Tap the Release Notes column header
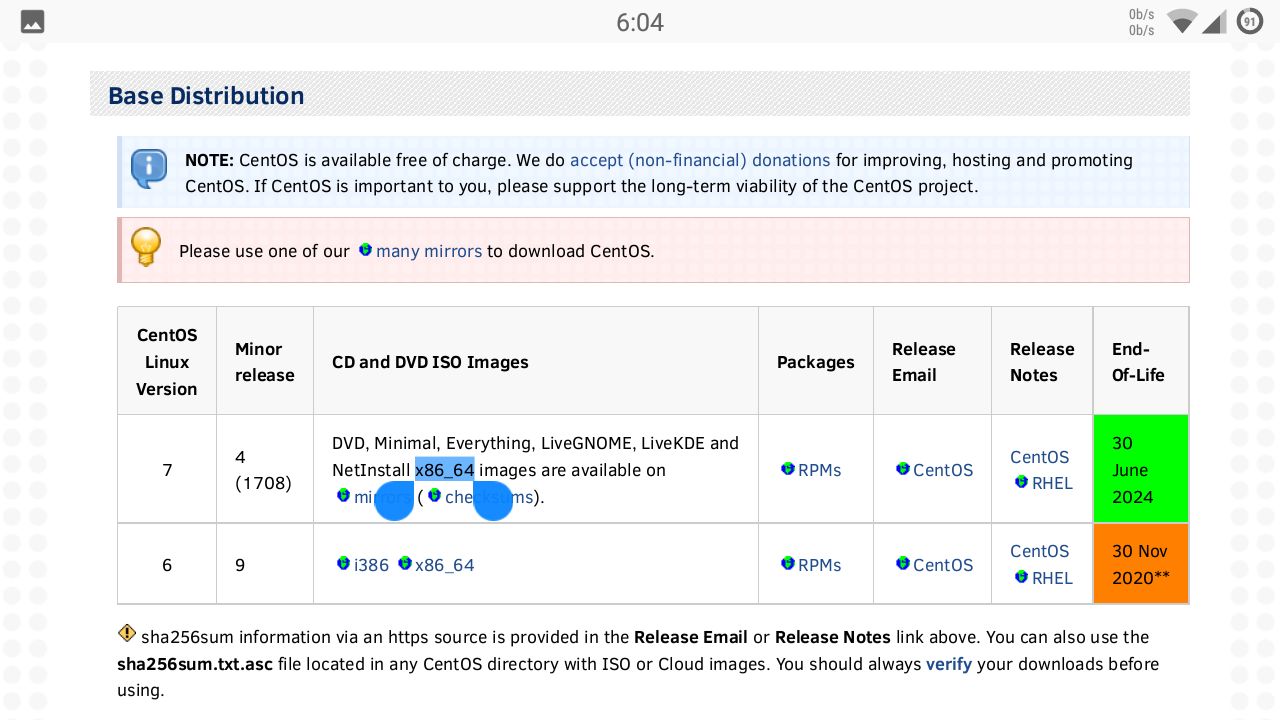 tap(1042, 362)
